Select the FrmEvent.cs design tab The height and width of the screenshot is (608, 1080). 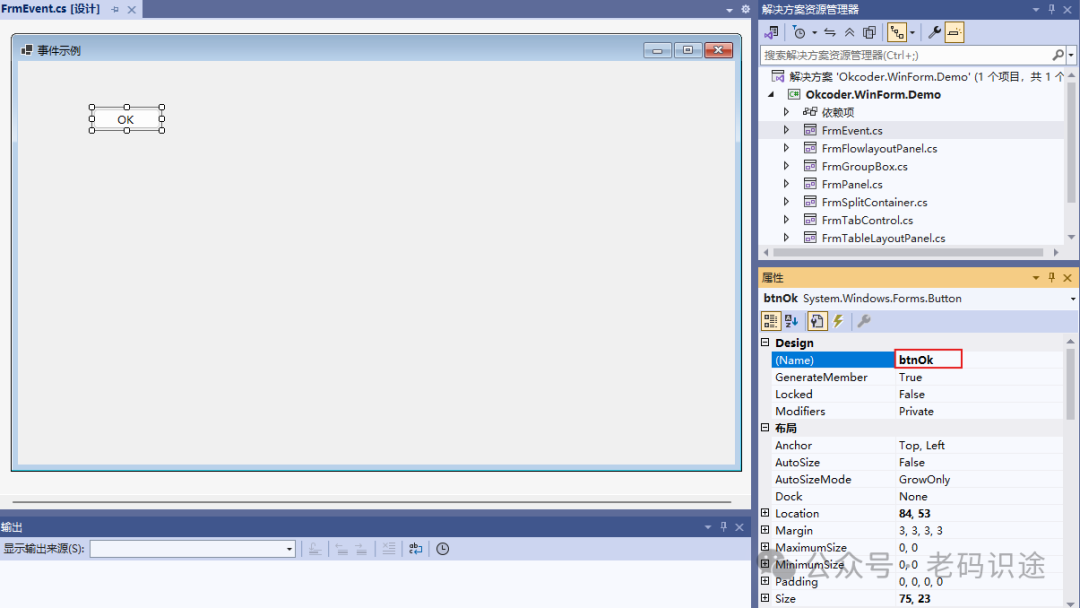point(50,9)
